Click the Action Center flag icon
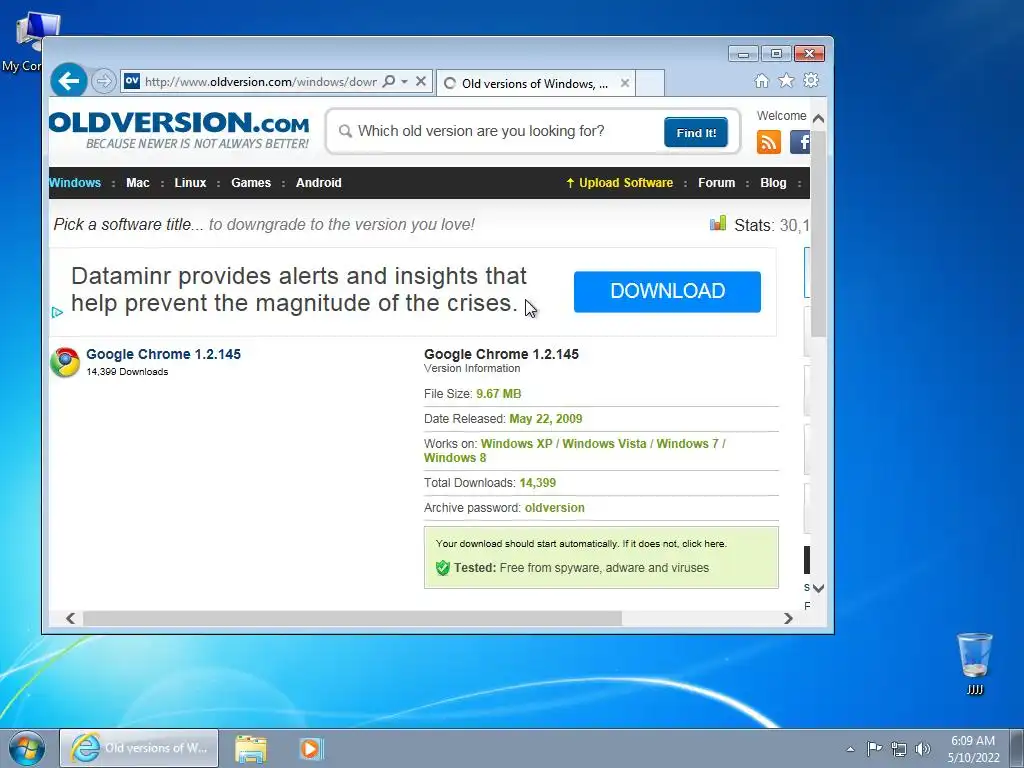 click(874, 748)
